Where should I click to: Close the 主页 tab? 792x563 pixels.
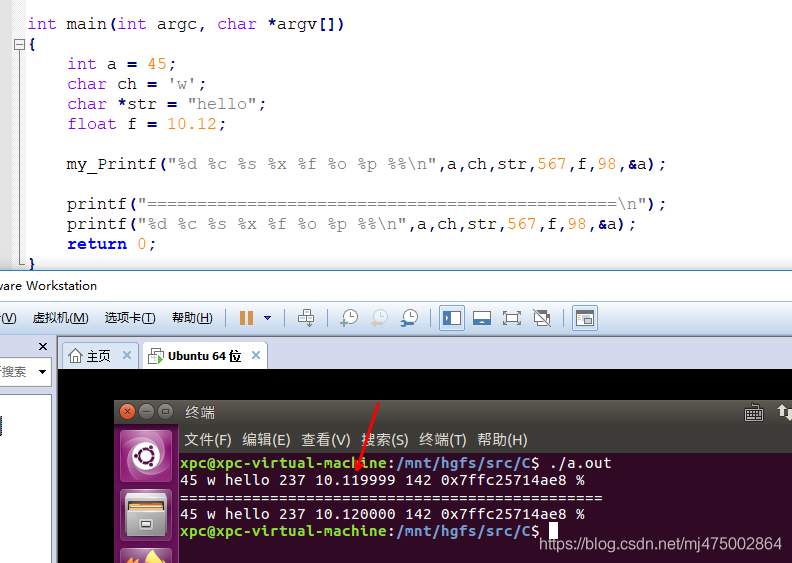(x=127, y=355)
